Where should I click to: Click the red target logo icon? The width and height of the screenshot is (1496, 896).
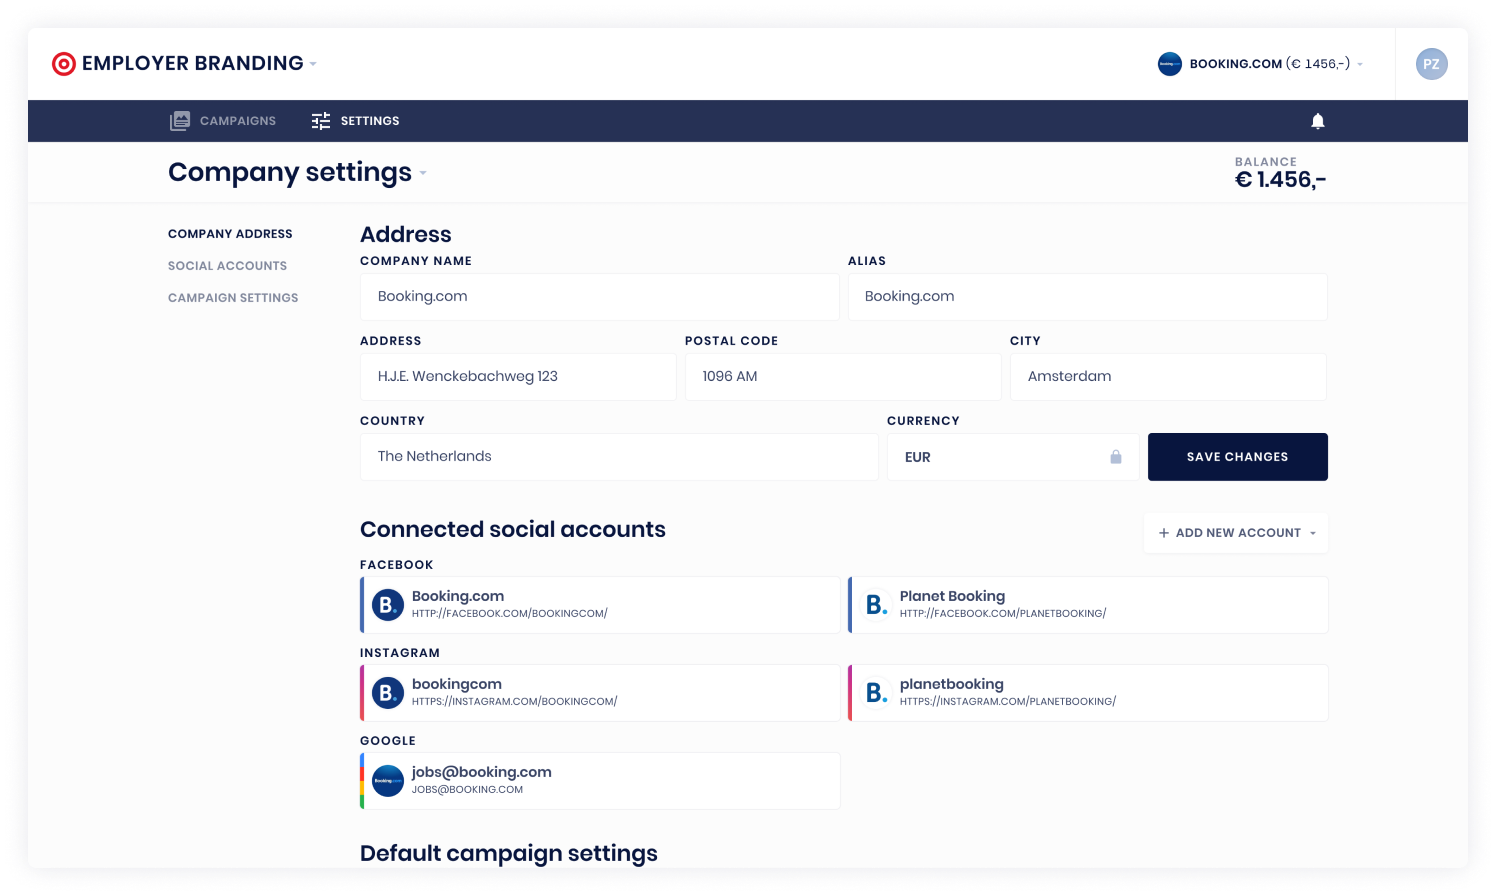click(x=64, y=64)
